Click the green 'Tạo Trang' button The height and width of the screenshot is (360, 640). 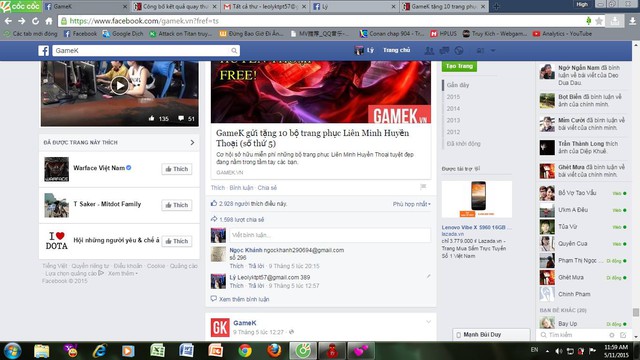pyautogui.click(x=459, y=66)
